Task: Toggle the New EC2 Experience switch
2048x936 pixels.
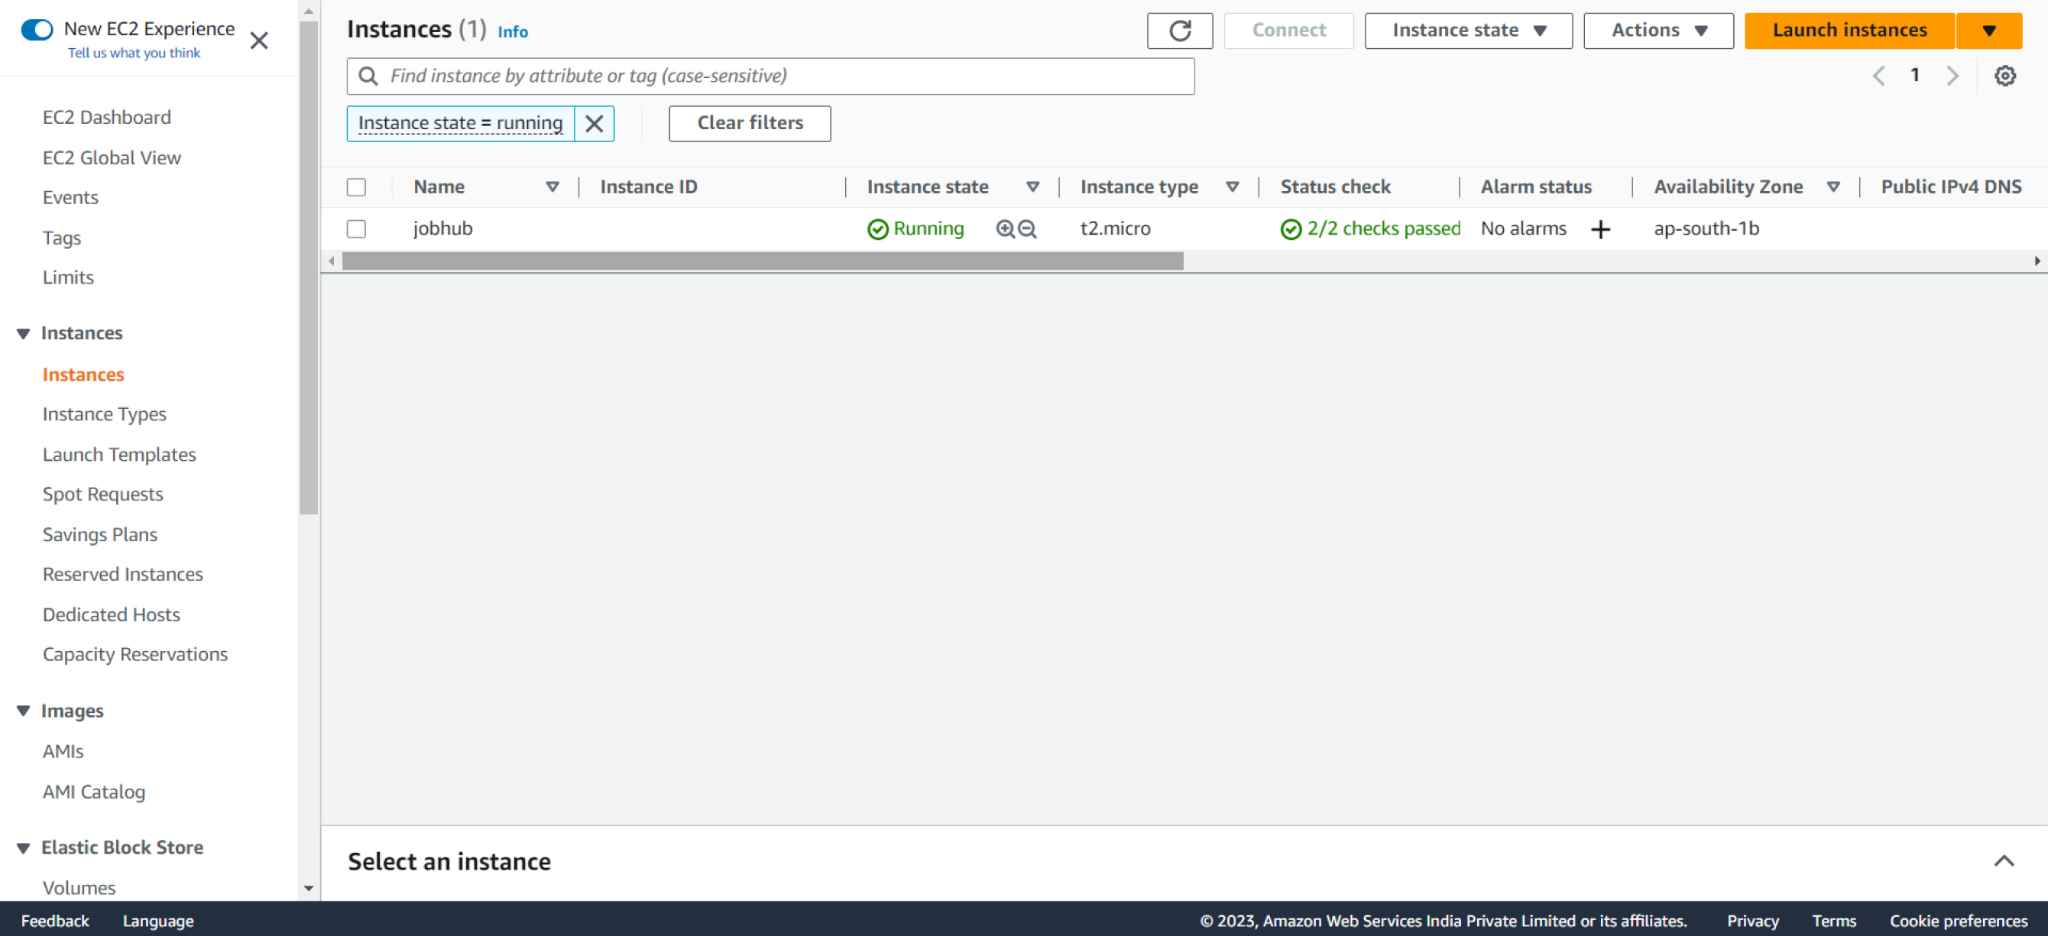Action: [x=37, y=30]
